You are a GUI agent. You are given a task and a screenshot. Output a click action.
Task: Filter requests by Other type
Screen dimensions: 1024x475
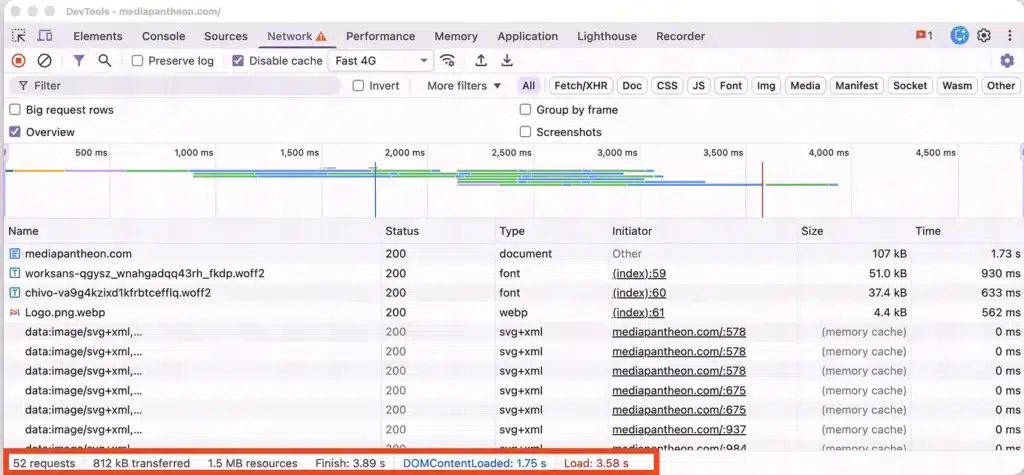[x=1001, y=86]
